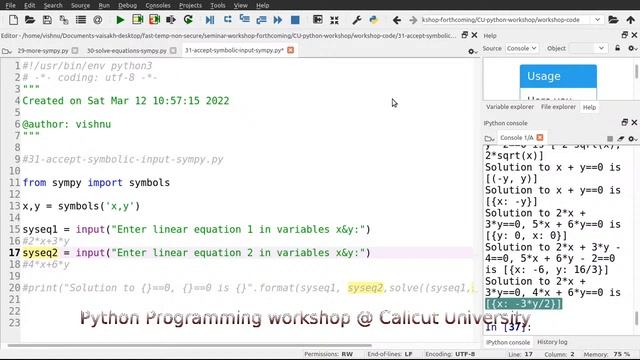Open the Consoles menu
The height and width of the screenshot is (360, 640).
(158, 5)
